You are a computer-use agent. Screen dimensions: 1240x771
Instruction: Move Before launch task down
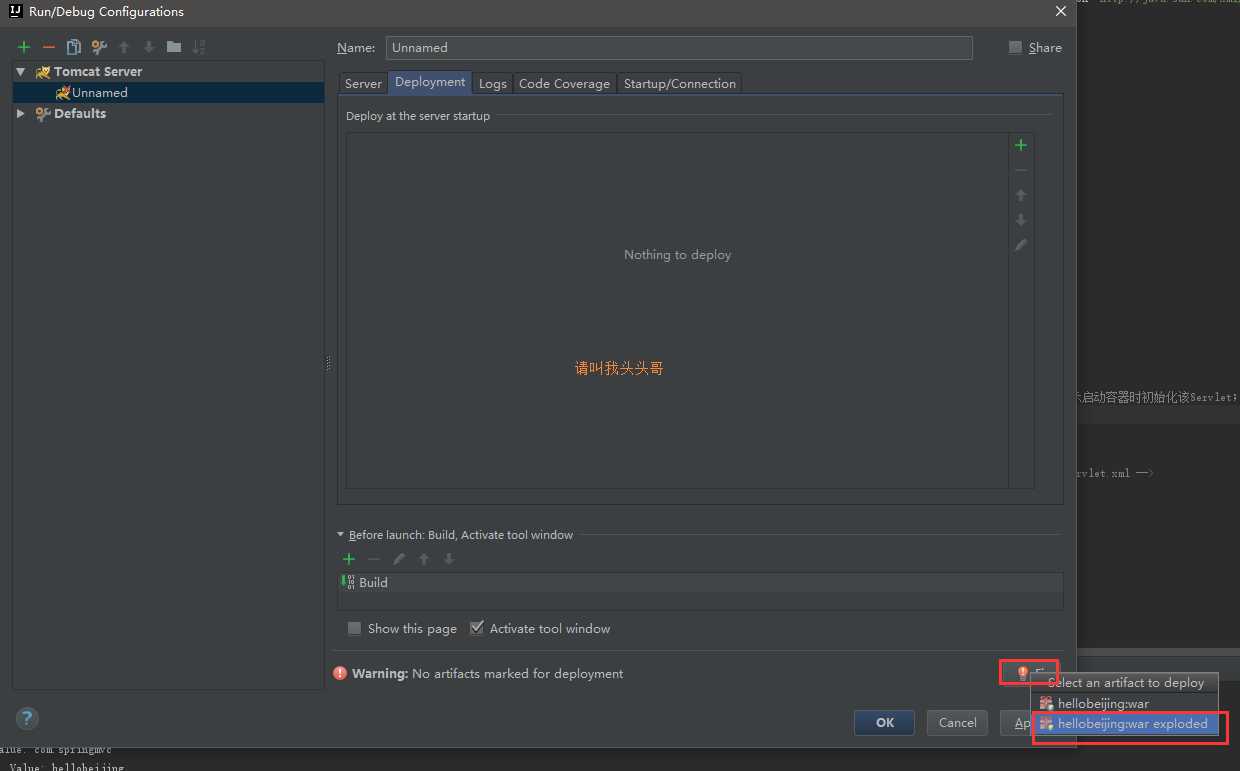click(449, 559)
